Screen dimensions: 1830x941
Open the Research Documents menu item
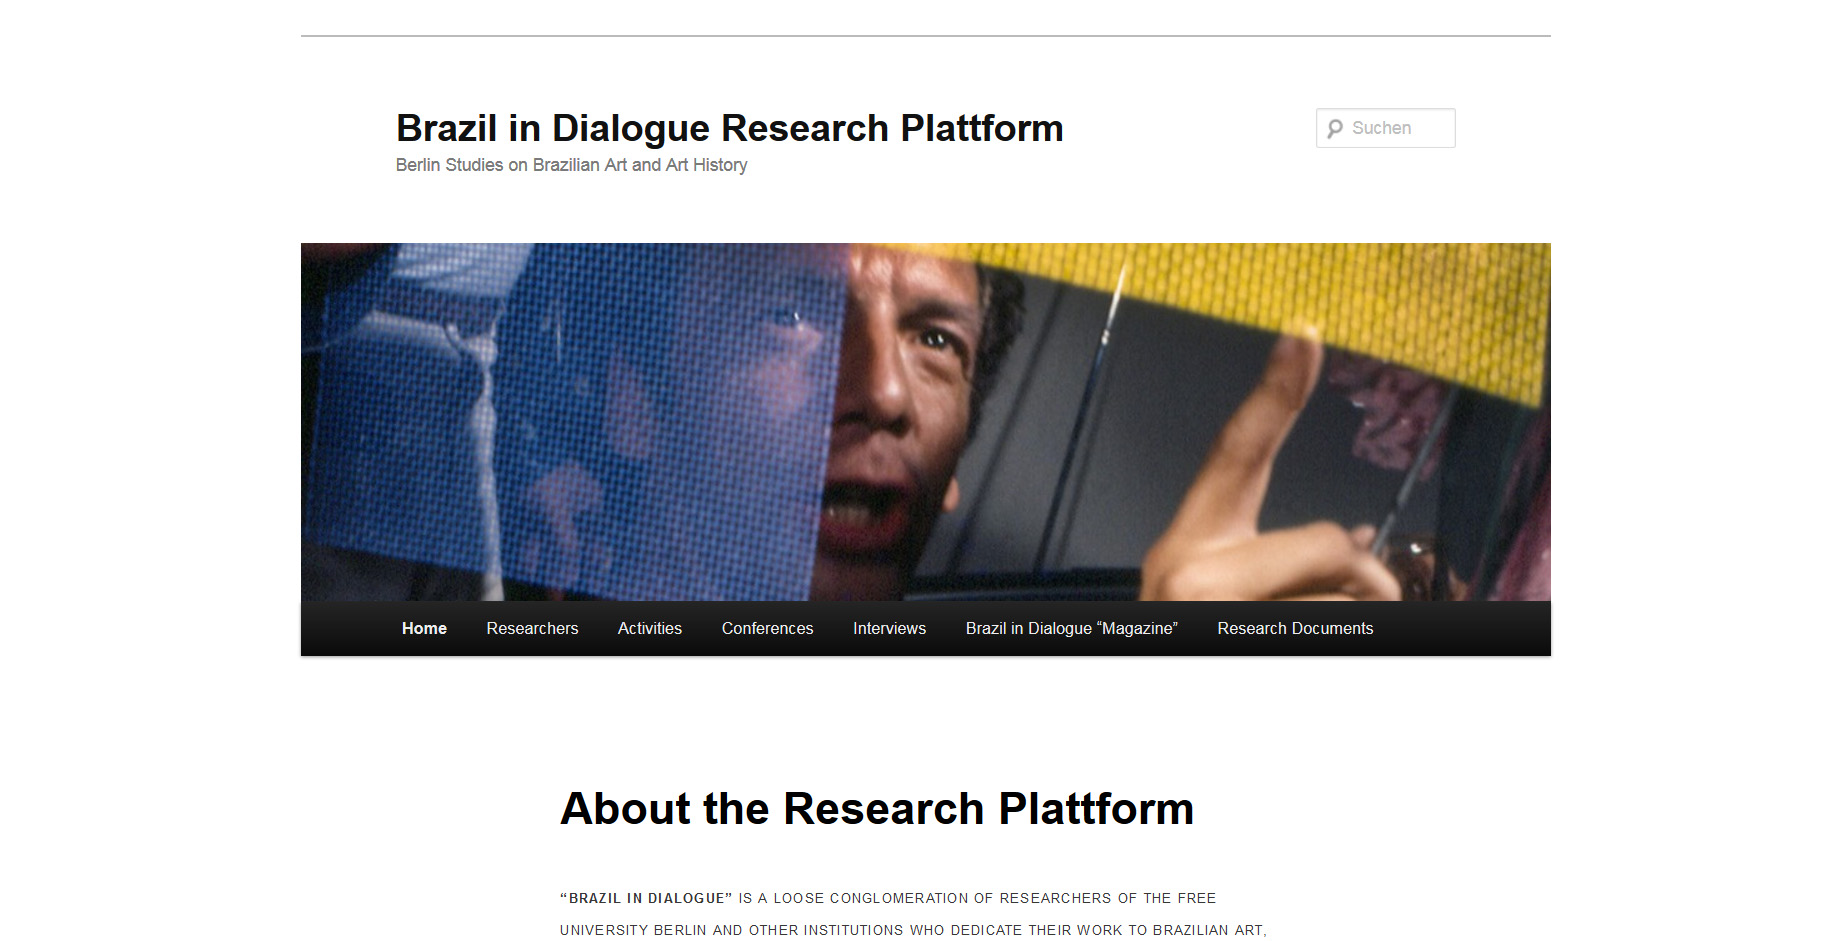pyautogui.click(x=1295, y=628)
